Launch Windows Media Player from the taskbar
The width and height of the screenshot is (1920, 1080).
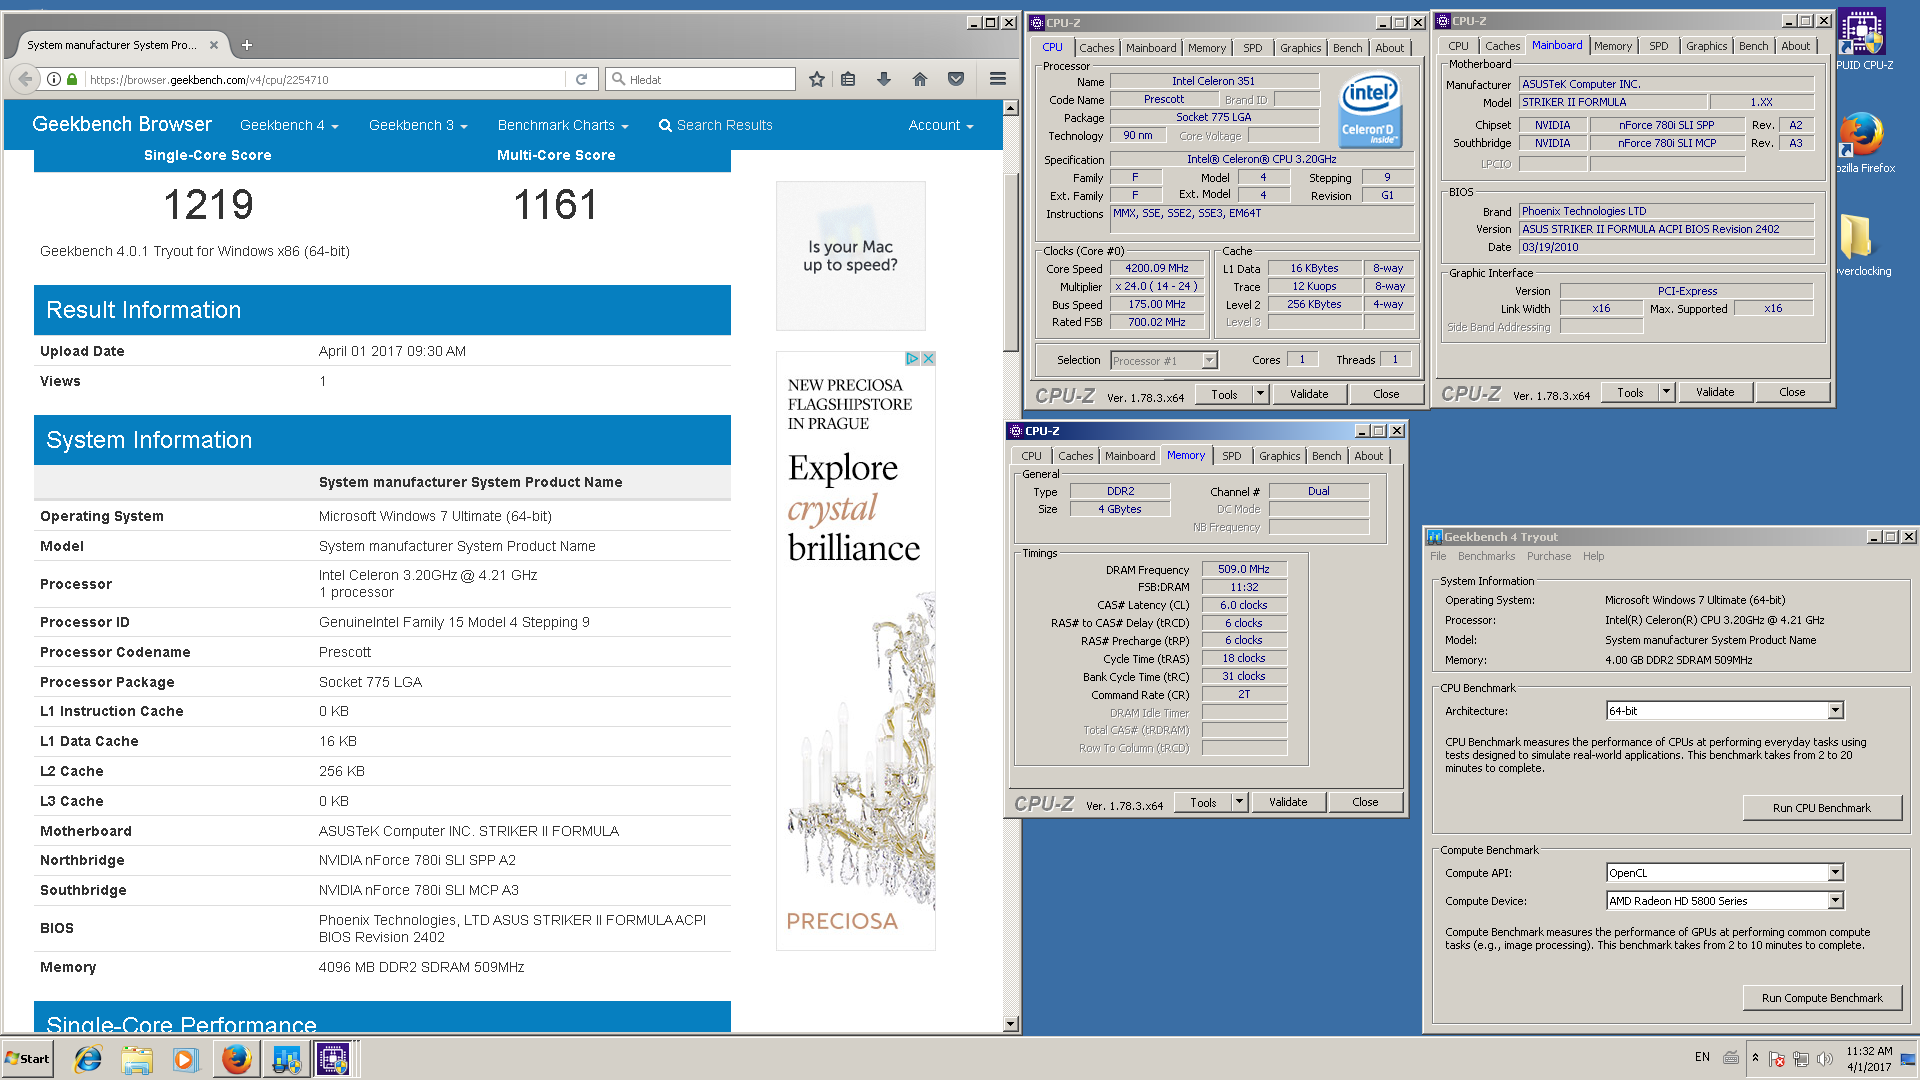coord(185,1059)
